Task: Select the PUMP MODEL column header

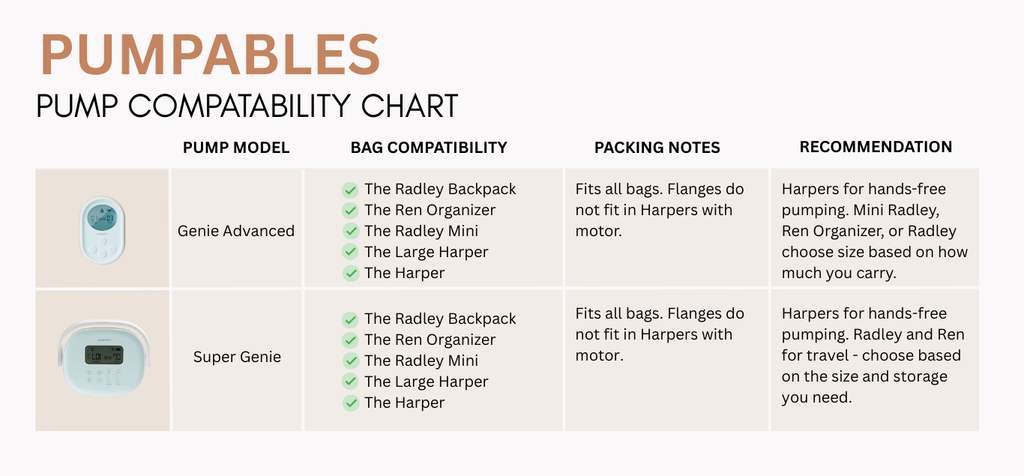Action: [236, 148]
